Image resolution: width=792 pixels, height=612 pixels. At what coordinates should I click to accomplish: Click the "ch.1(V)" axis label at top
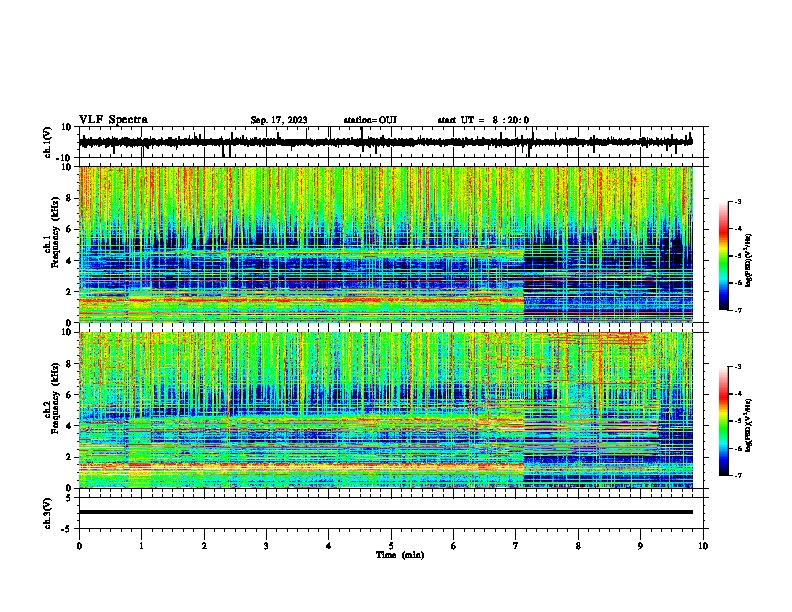click(x=48, y=142)
